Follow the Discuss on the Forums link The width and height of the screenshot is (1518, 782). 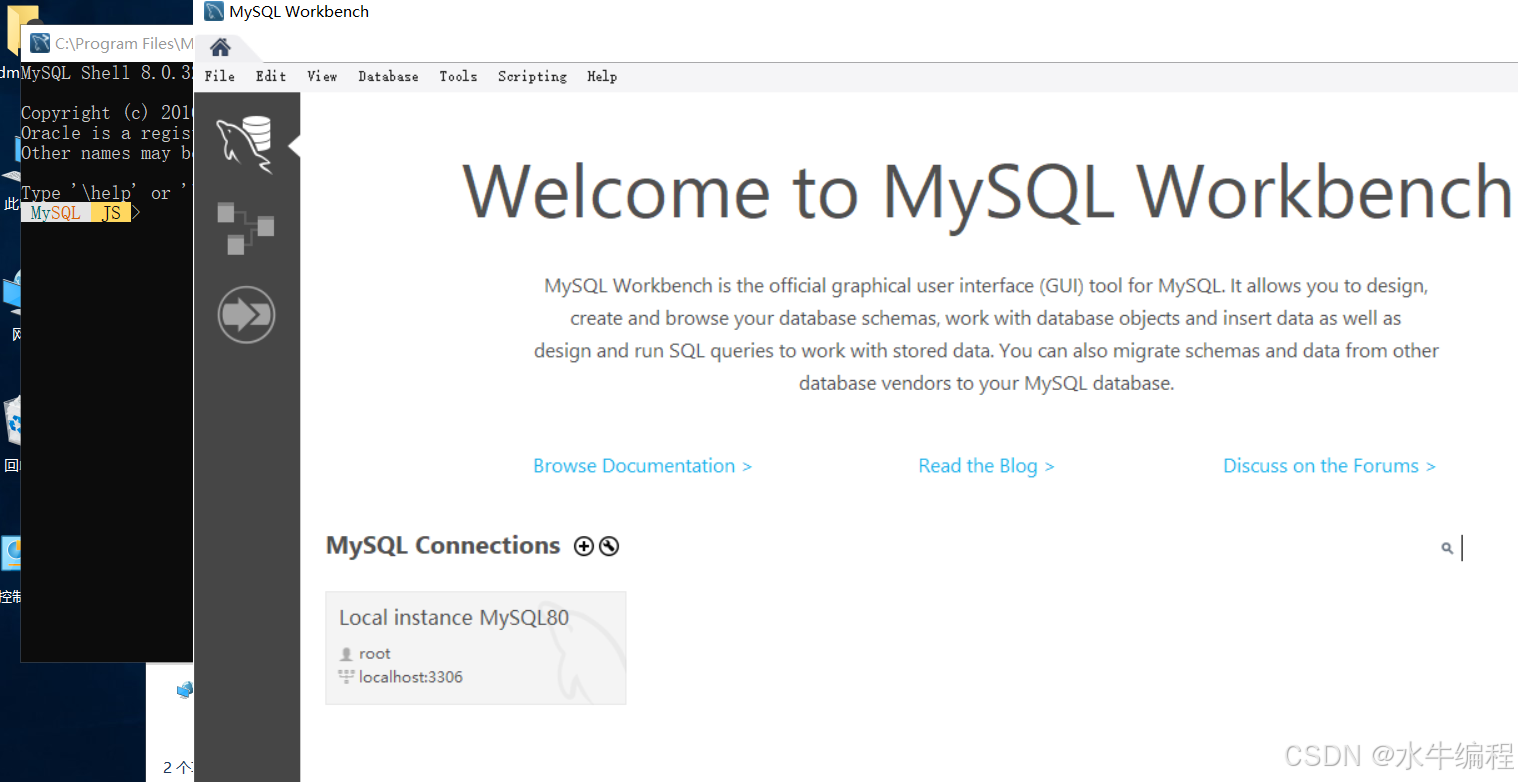click(1330, 466)
